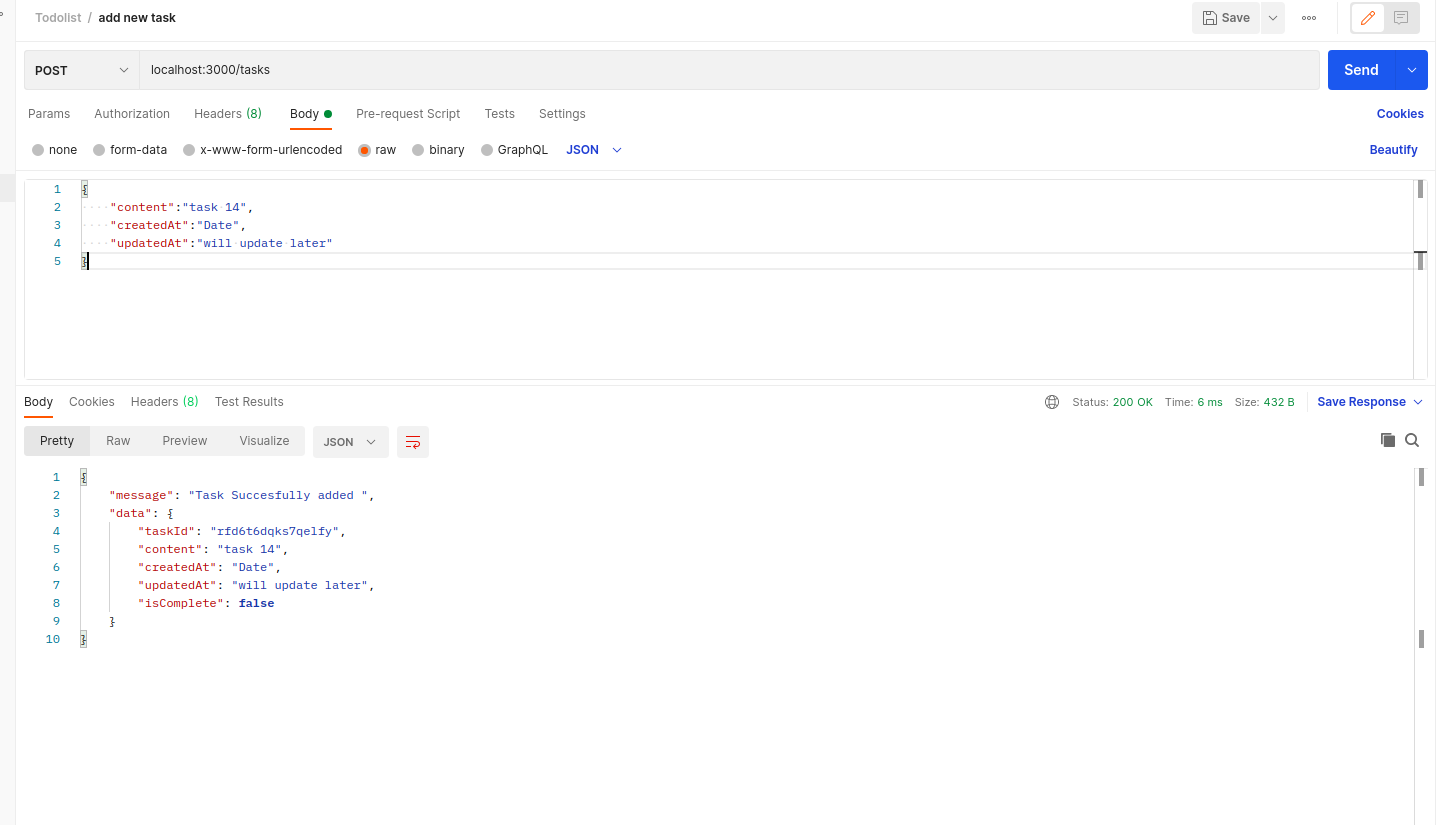
Task: Select the binary body type
Action: click(x=438, y=150)
